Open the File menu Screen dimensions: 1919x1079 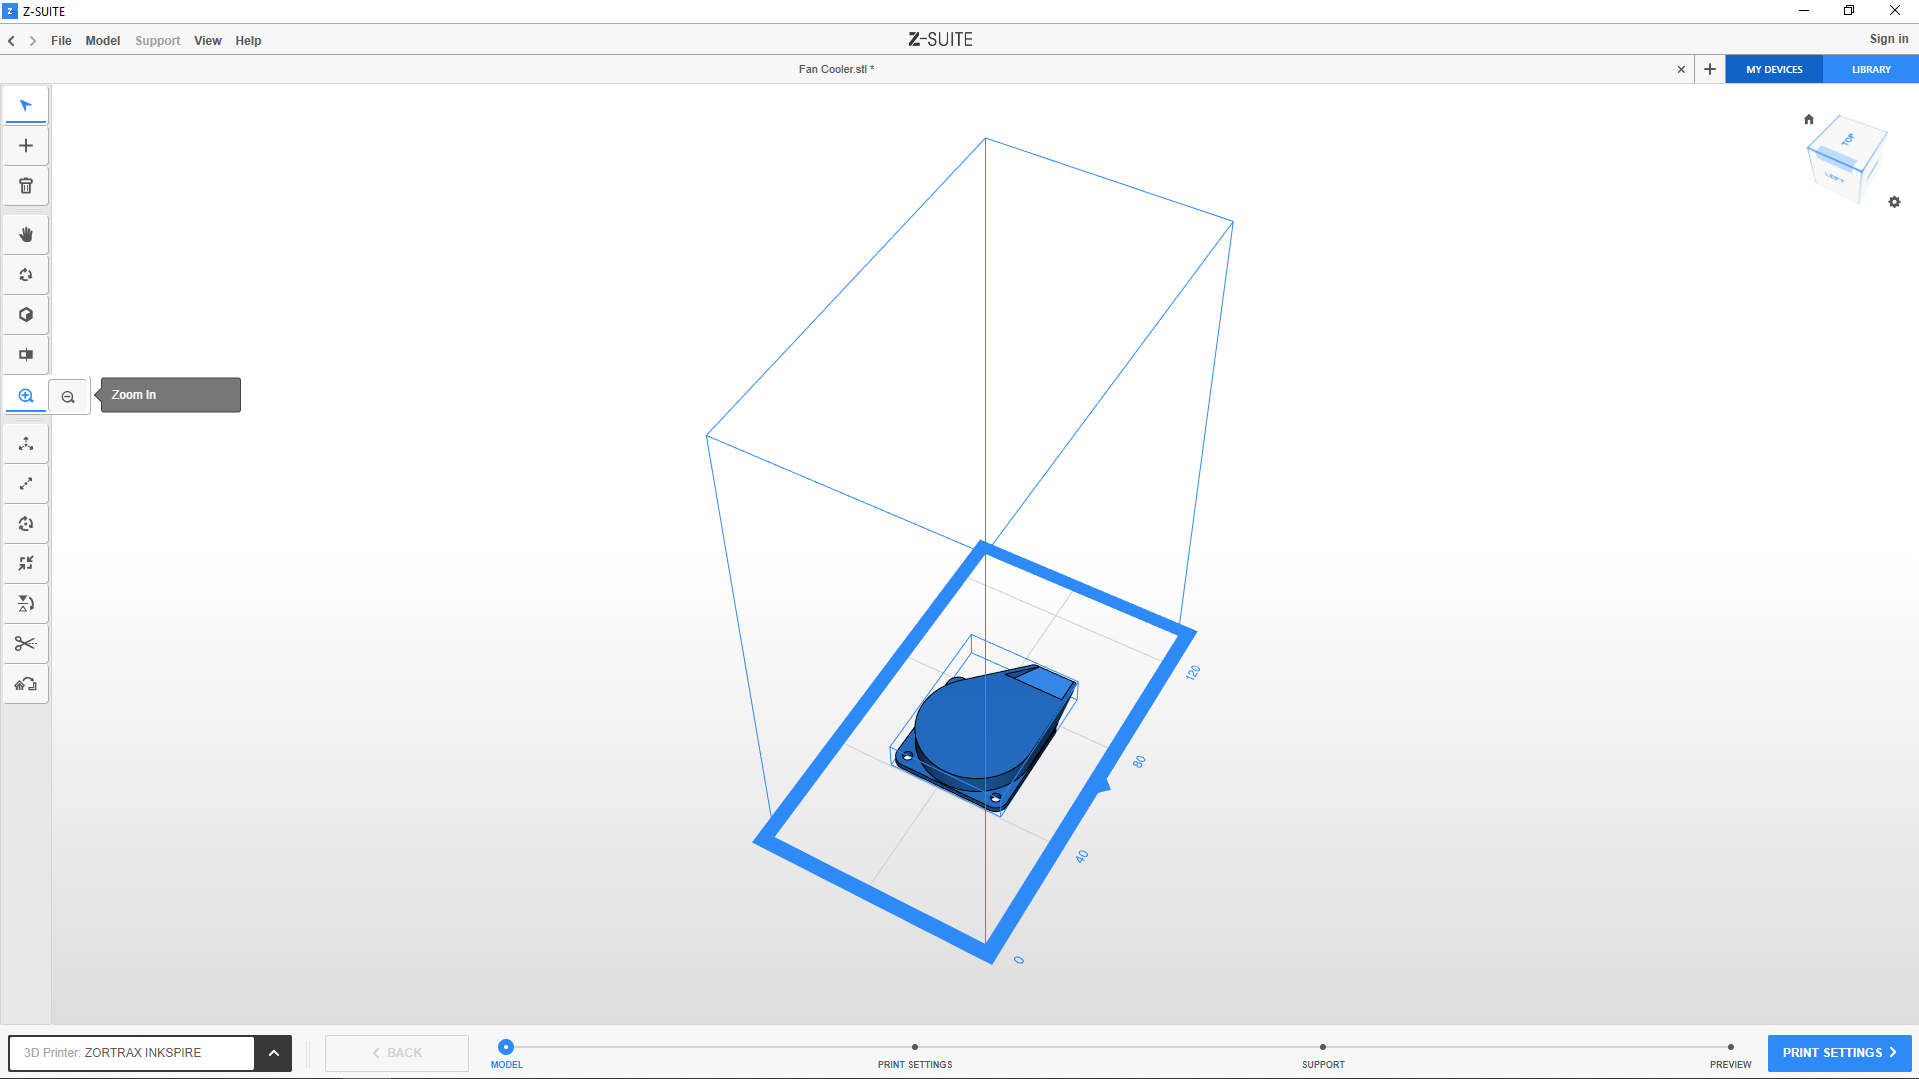[61, 41]
